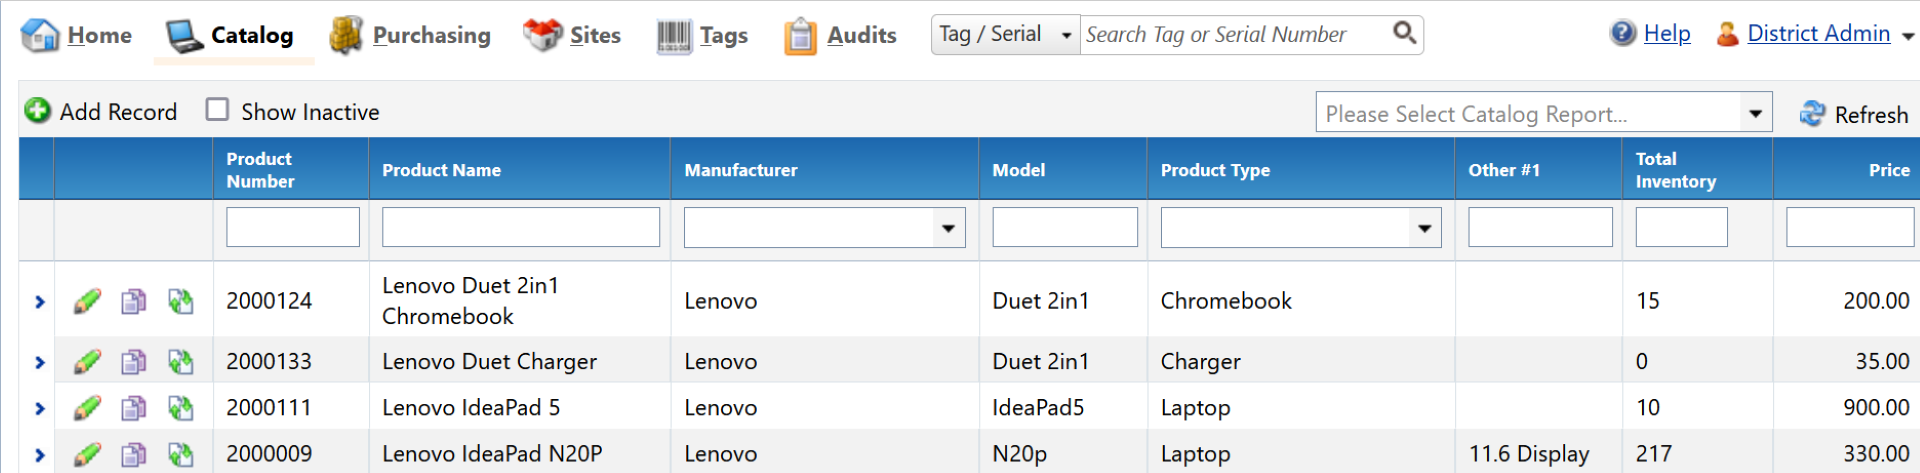Viewport: 1920px width, 473px height.
Task: Click the green arrows icon for 2000111
Action: [x=181, y=407]
